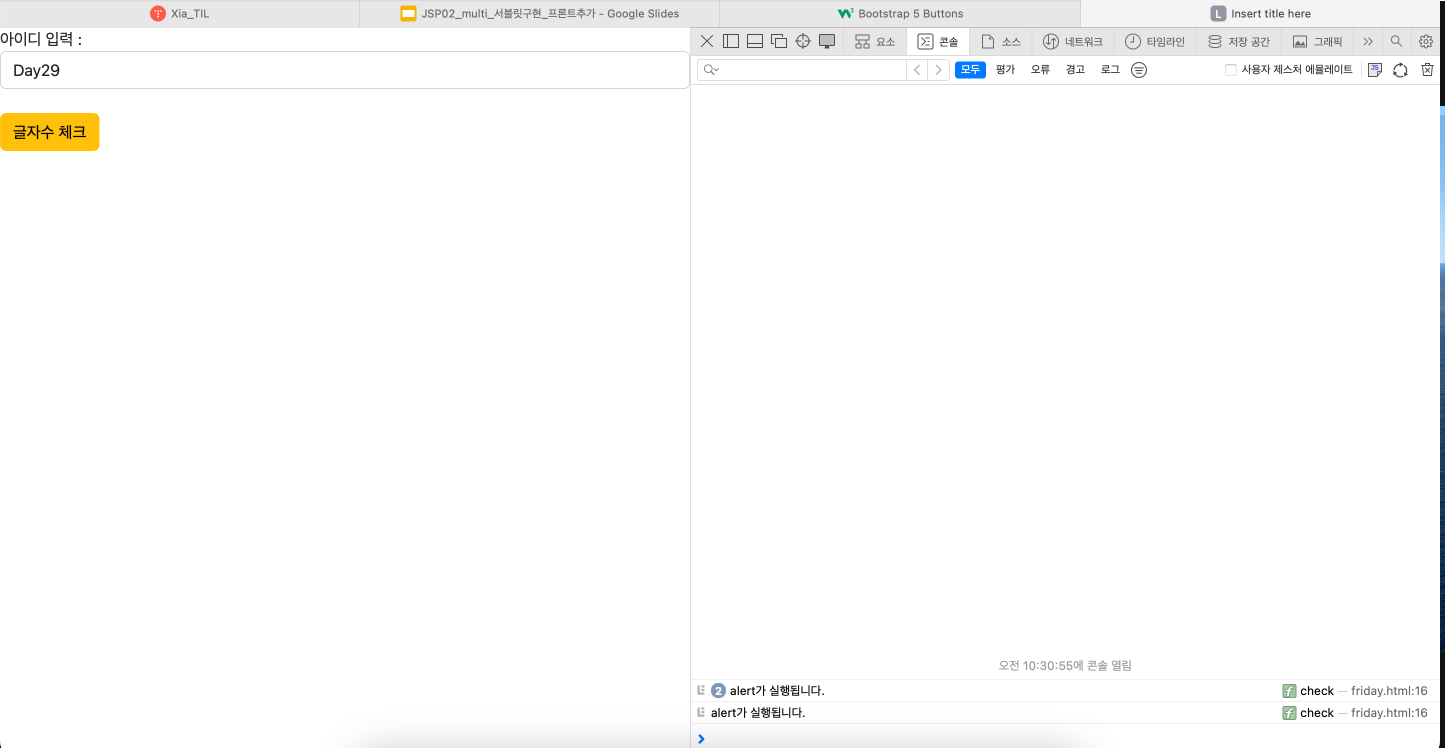Image resolution: width=1445 pixels, height=748 pixels.
Task: Filter console by 평가
Action: click(x=1005, y=70)
